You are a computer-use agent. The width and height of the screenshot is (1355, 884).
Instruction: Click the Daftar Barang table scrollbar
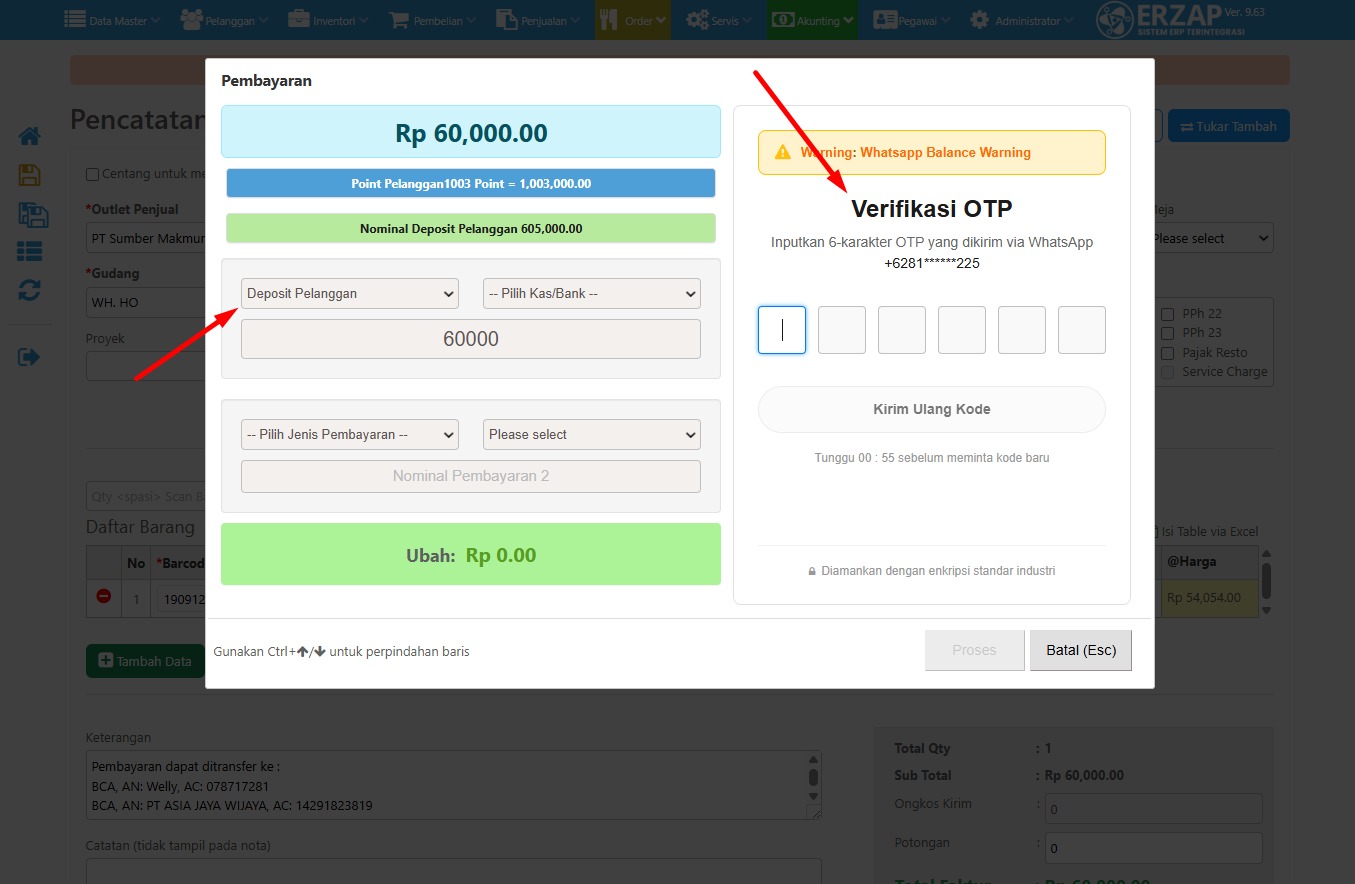point(1266,581)
